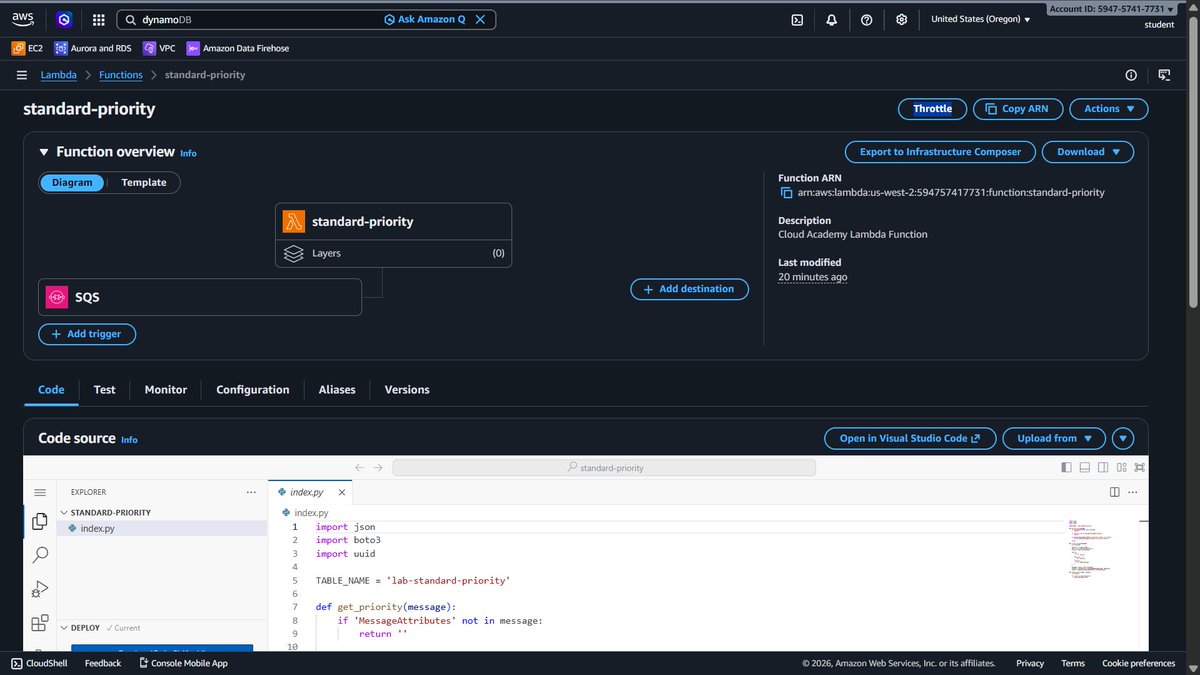Open Code source Info link
1200x675 pixels.
click(x=129, y=440)
